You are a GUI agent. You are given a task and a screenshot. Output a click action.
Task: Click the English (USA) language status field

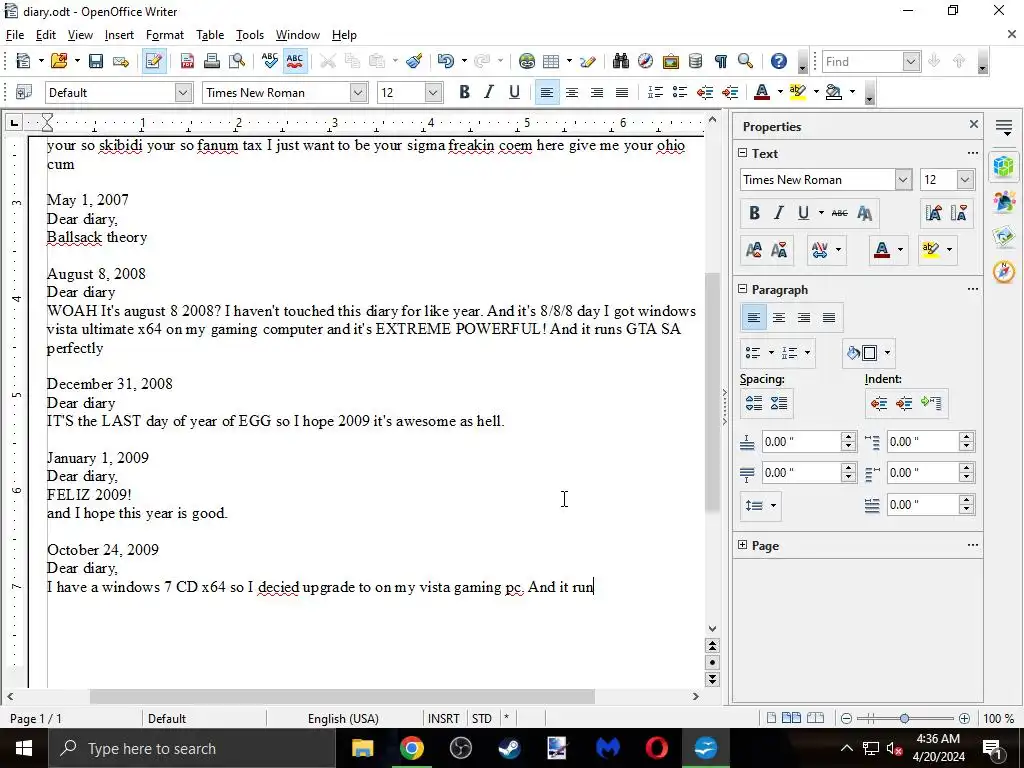click(x=344, y=718)
